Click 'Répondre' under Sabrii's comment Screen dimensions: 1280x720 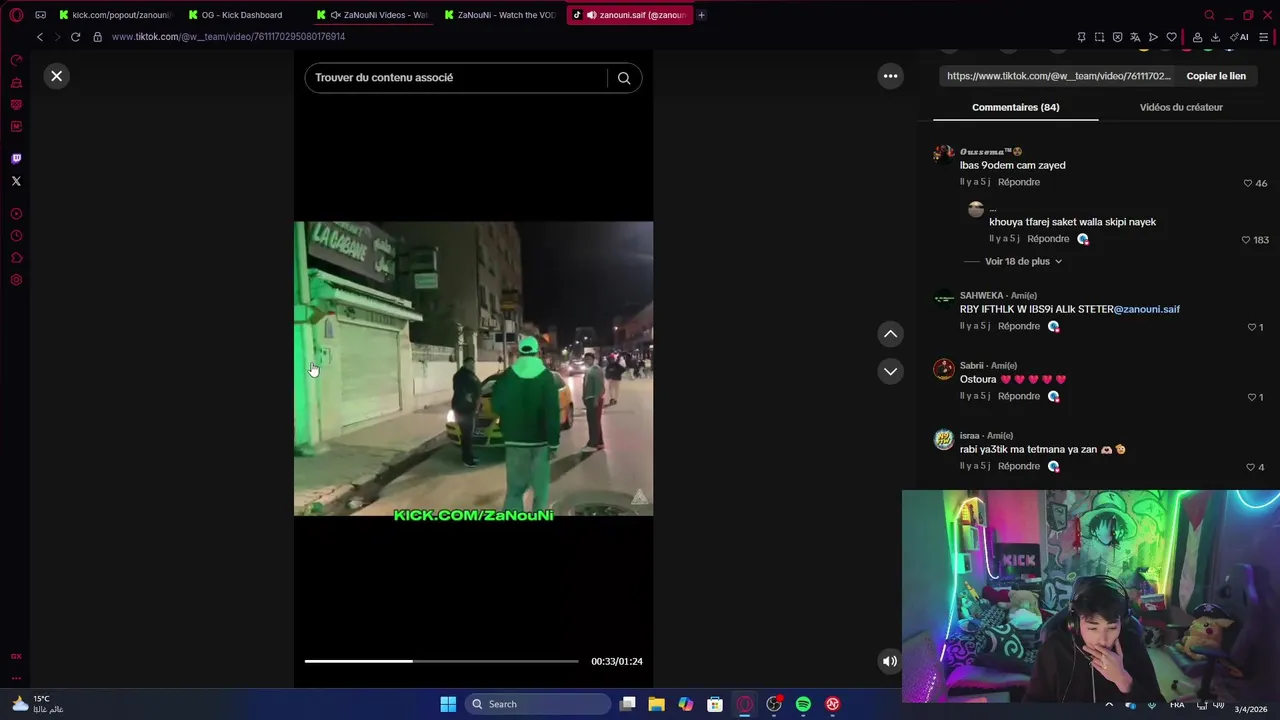tap(1019, 396)
